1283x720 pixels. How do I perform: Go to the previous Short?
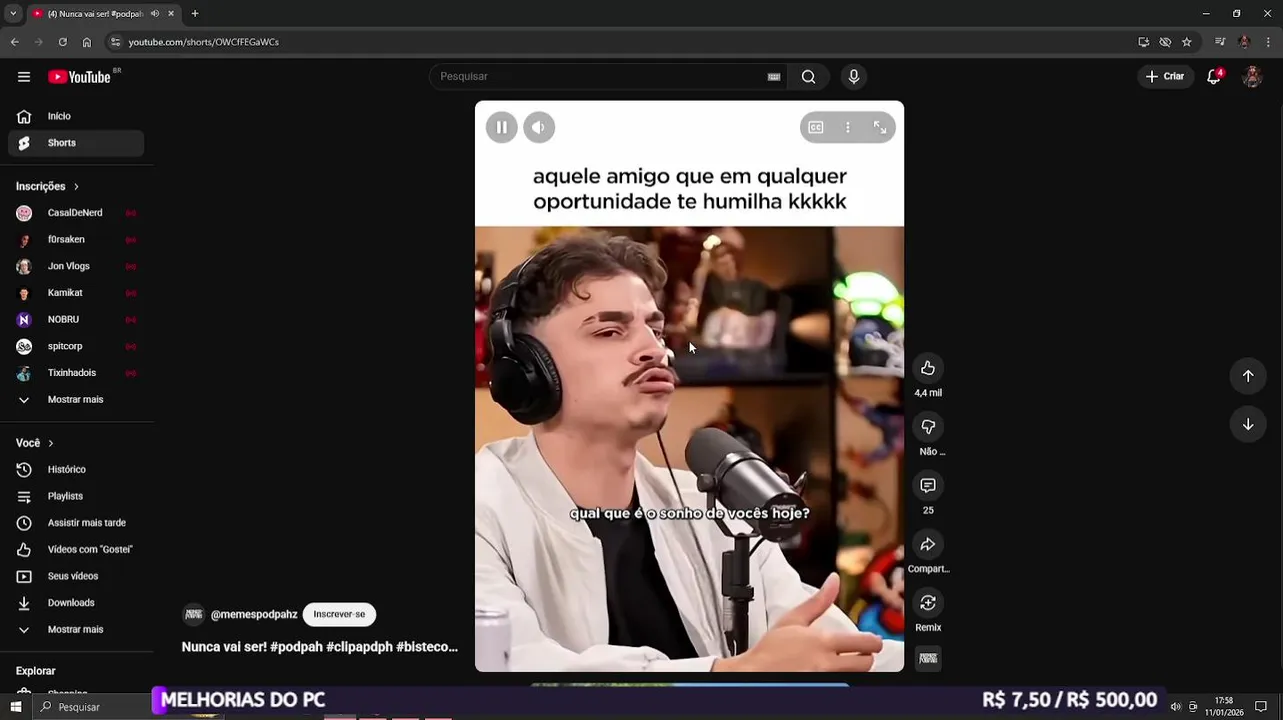1248,376
